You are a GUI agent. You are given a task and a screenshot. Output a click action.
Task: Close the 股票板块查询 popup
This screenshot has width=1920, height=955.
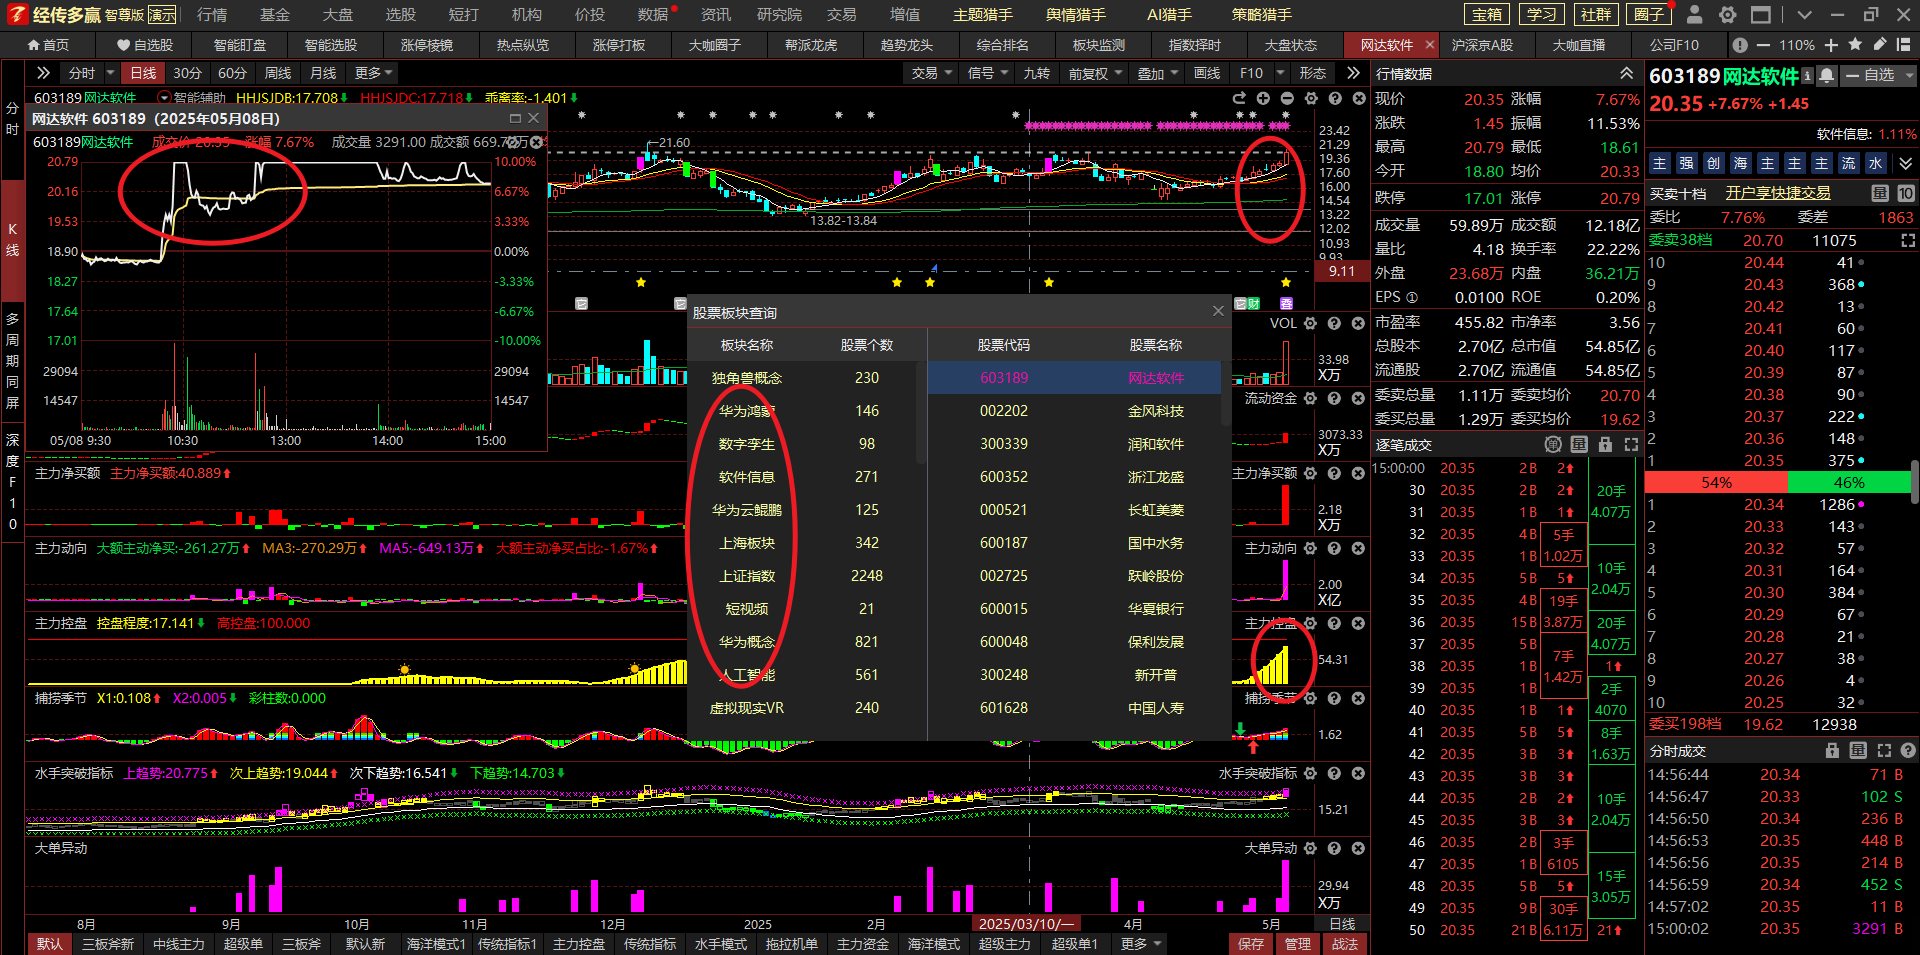[x=1218, y=312]
